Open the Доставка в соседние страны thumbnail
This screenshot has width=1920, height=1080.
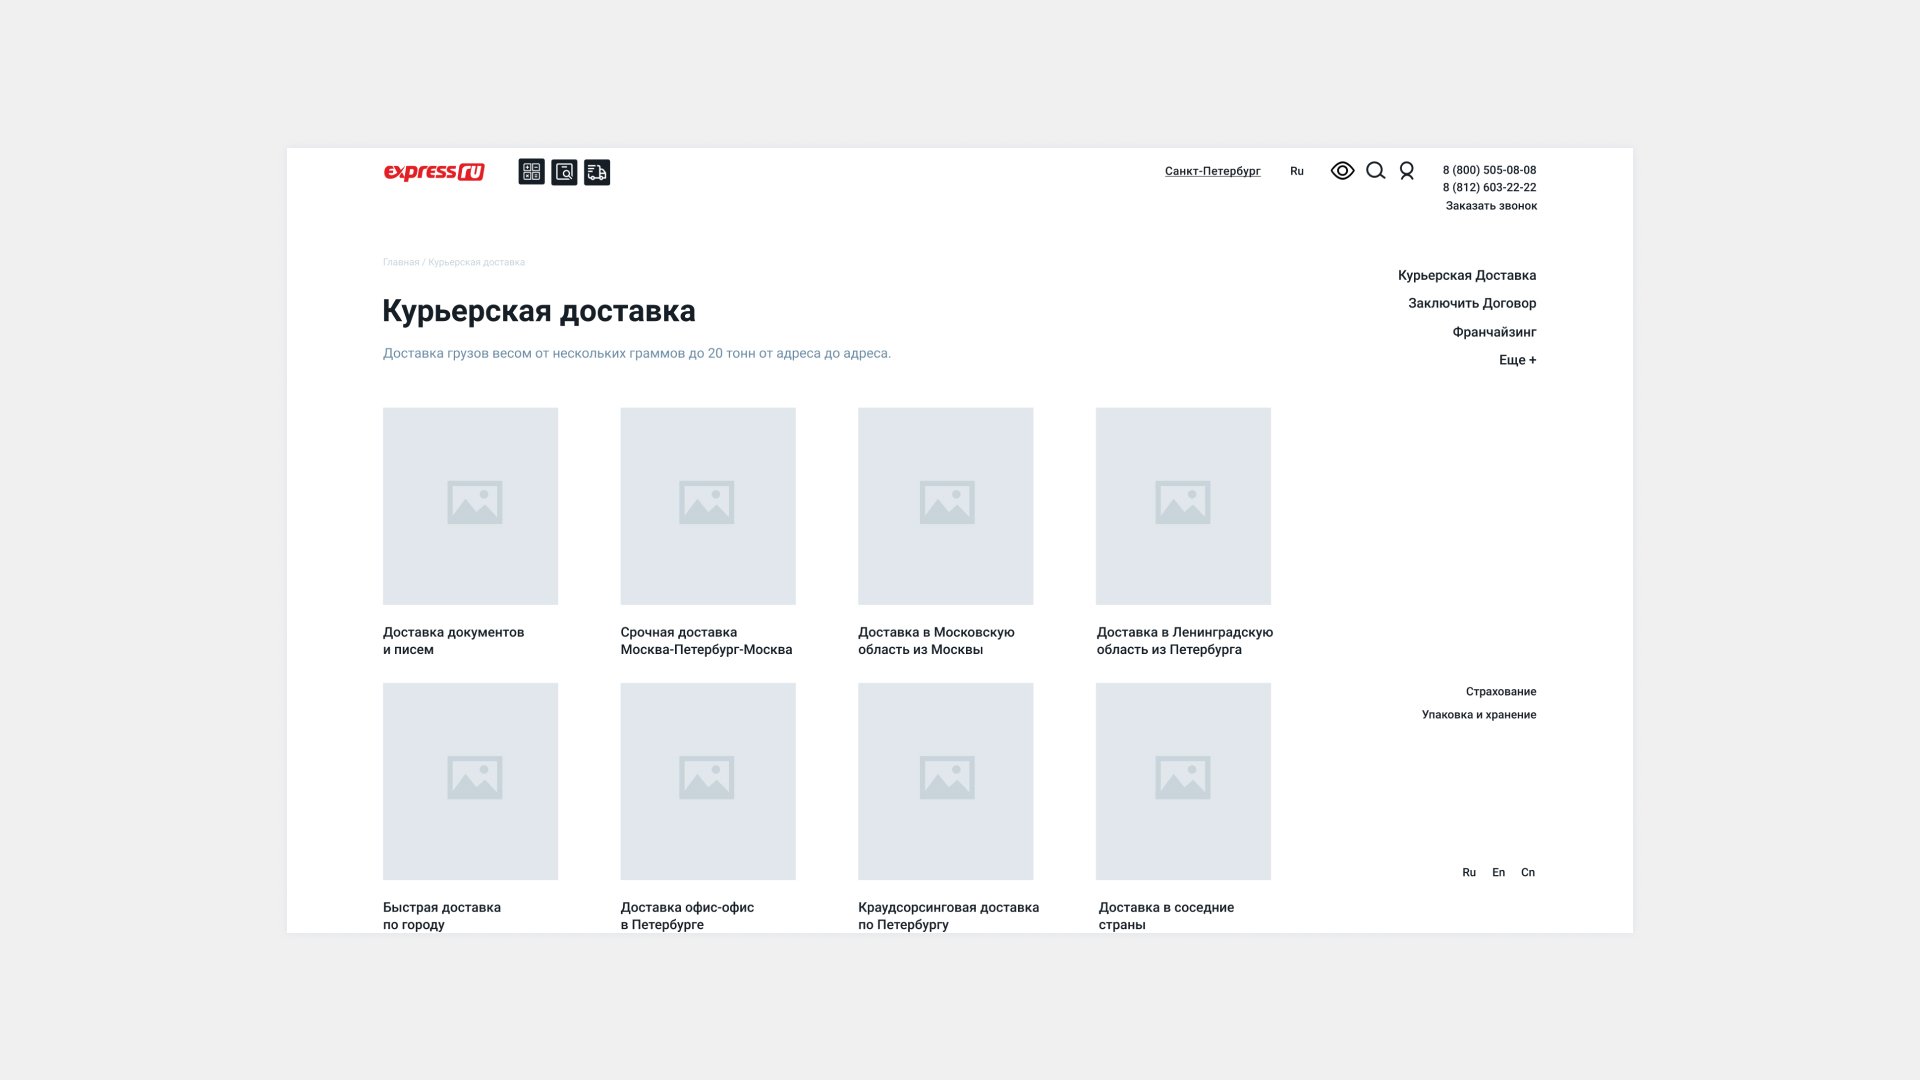(1183, 781)
